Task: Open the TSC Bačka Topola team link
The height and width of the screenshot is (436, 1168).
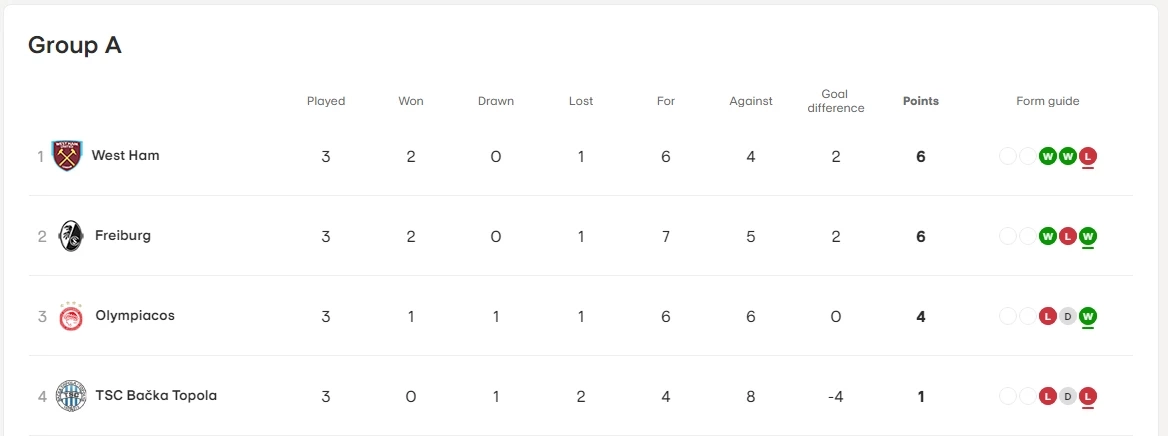Action: [156, 396]
